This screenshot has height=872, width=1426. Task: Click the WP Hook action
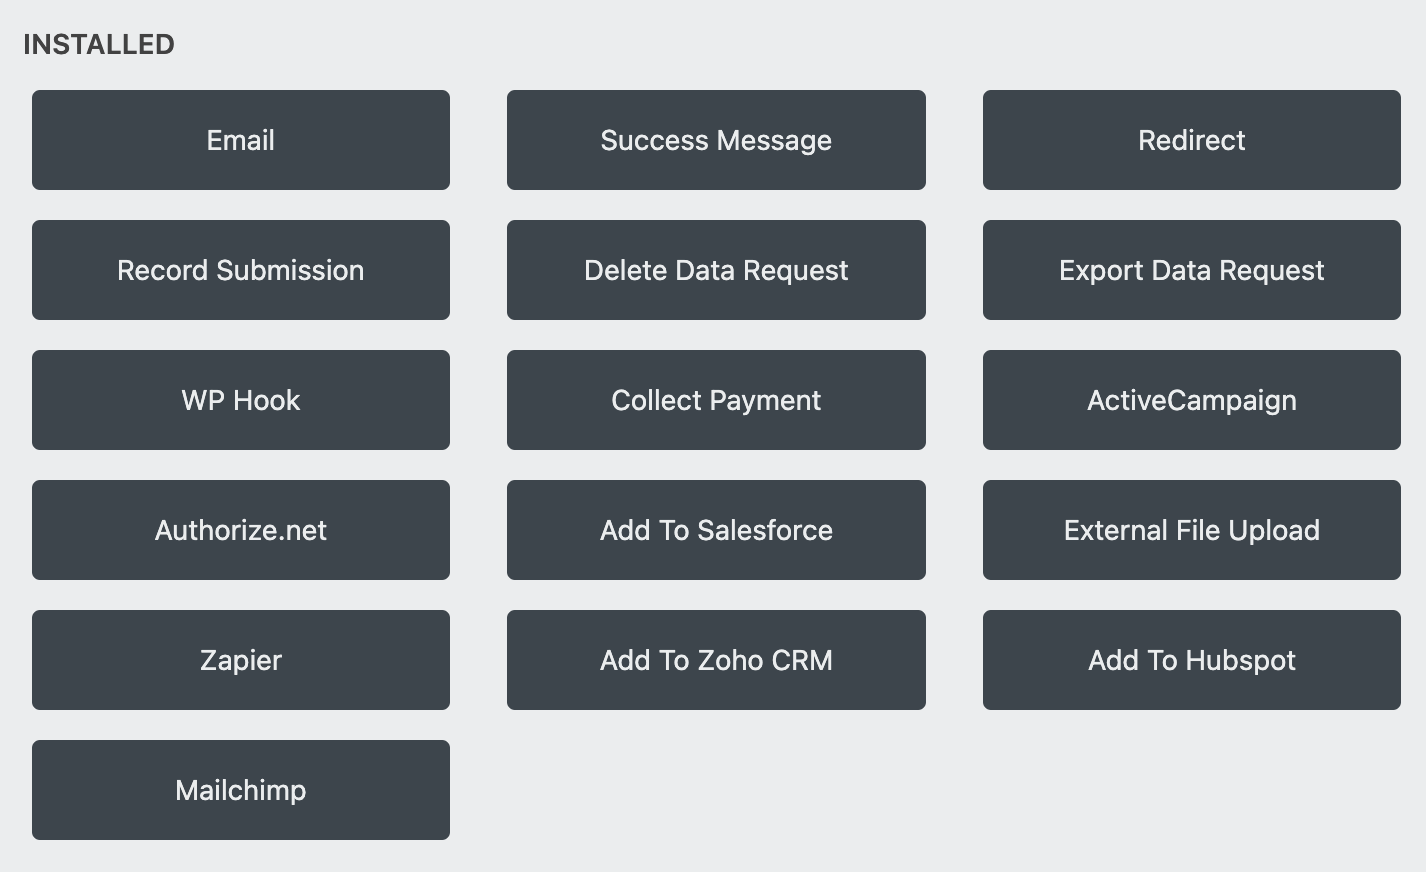click(240, 400)
